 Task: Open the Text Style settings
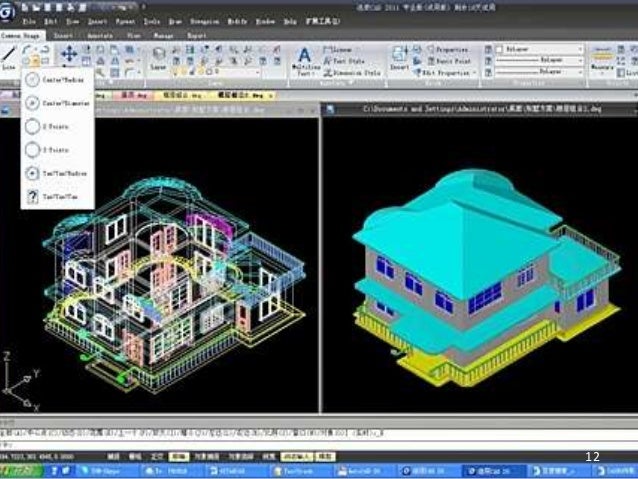point(344,61)
